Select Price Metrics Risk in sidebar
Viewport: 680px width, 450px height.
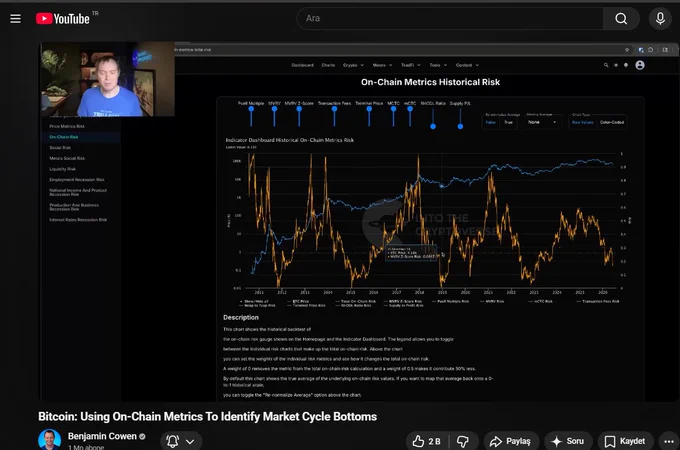(67, 126)
